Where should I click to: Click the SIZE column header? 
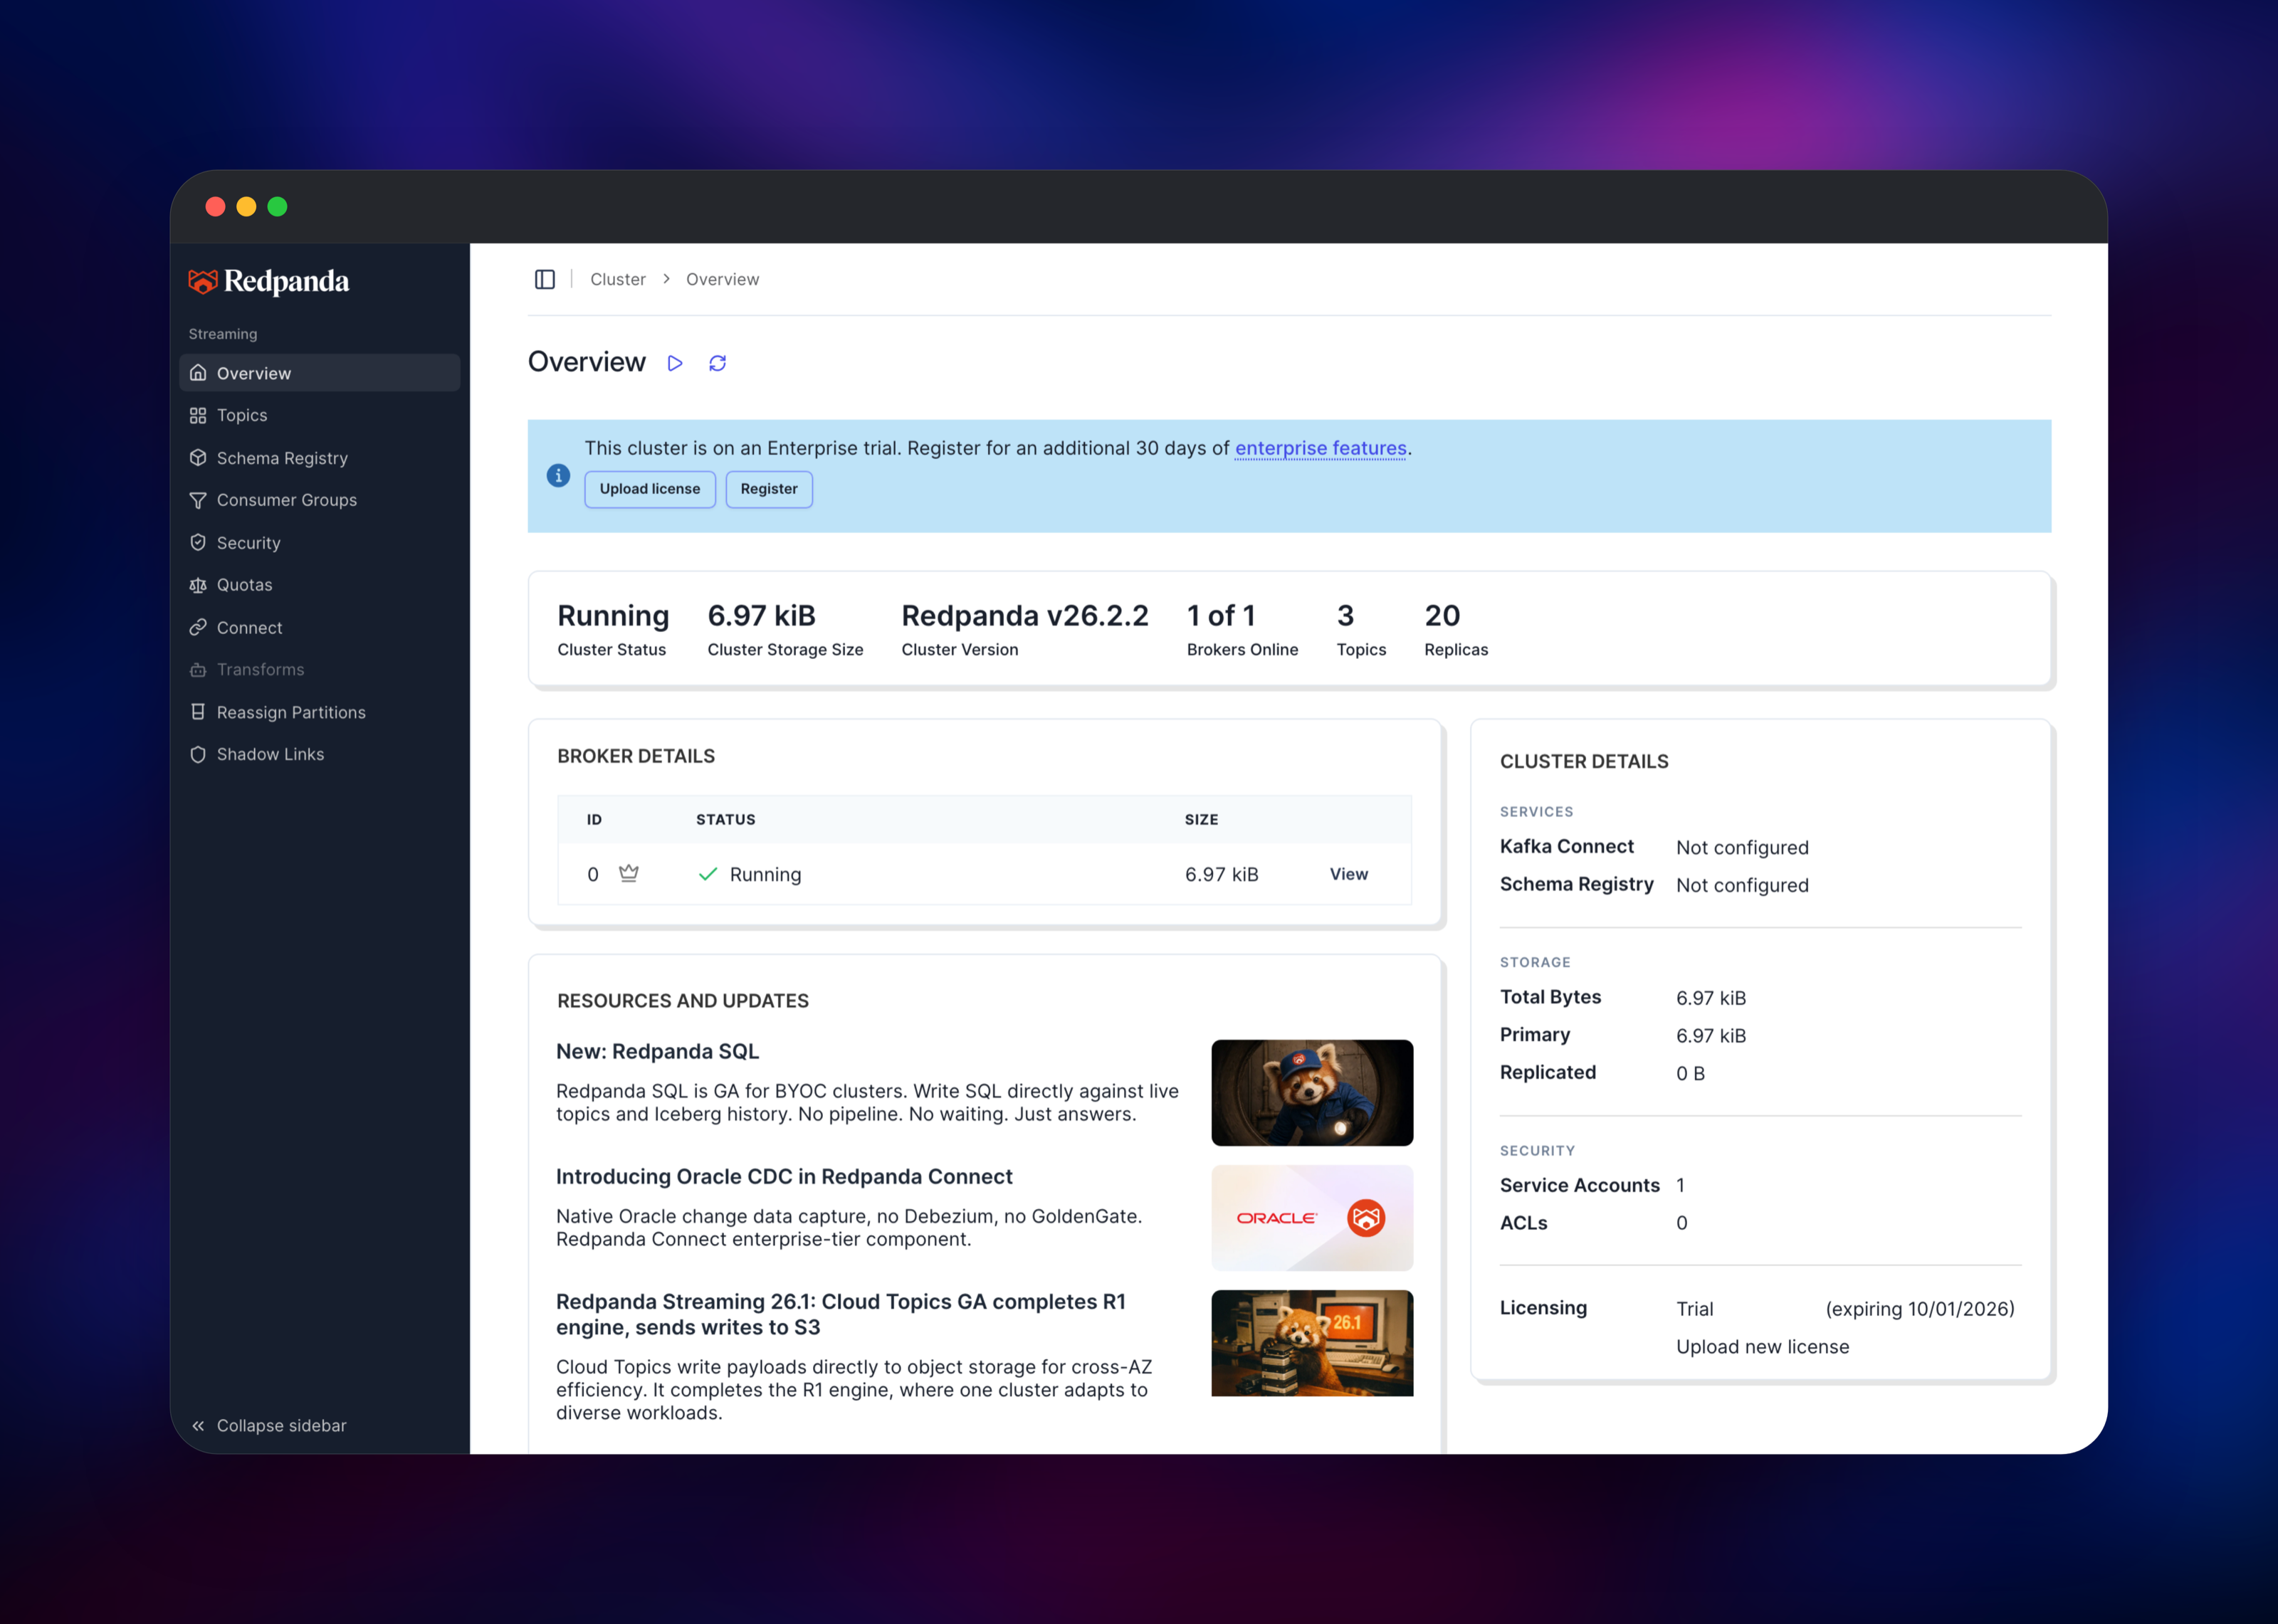(x=1202, y=820)
